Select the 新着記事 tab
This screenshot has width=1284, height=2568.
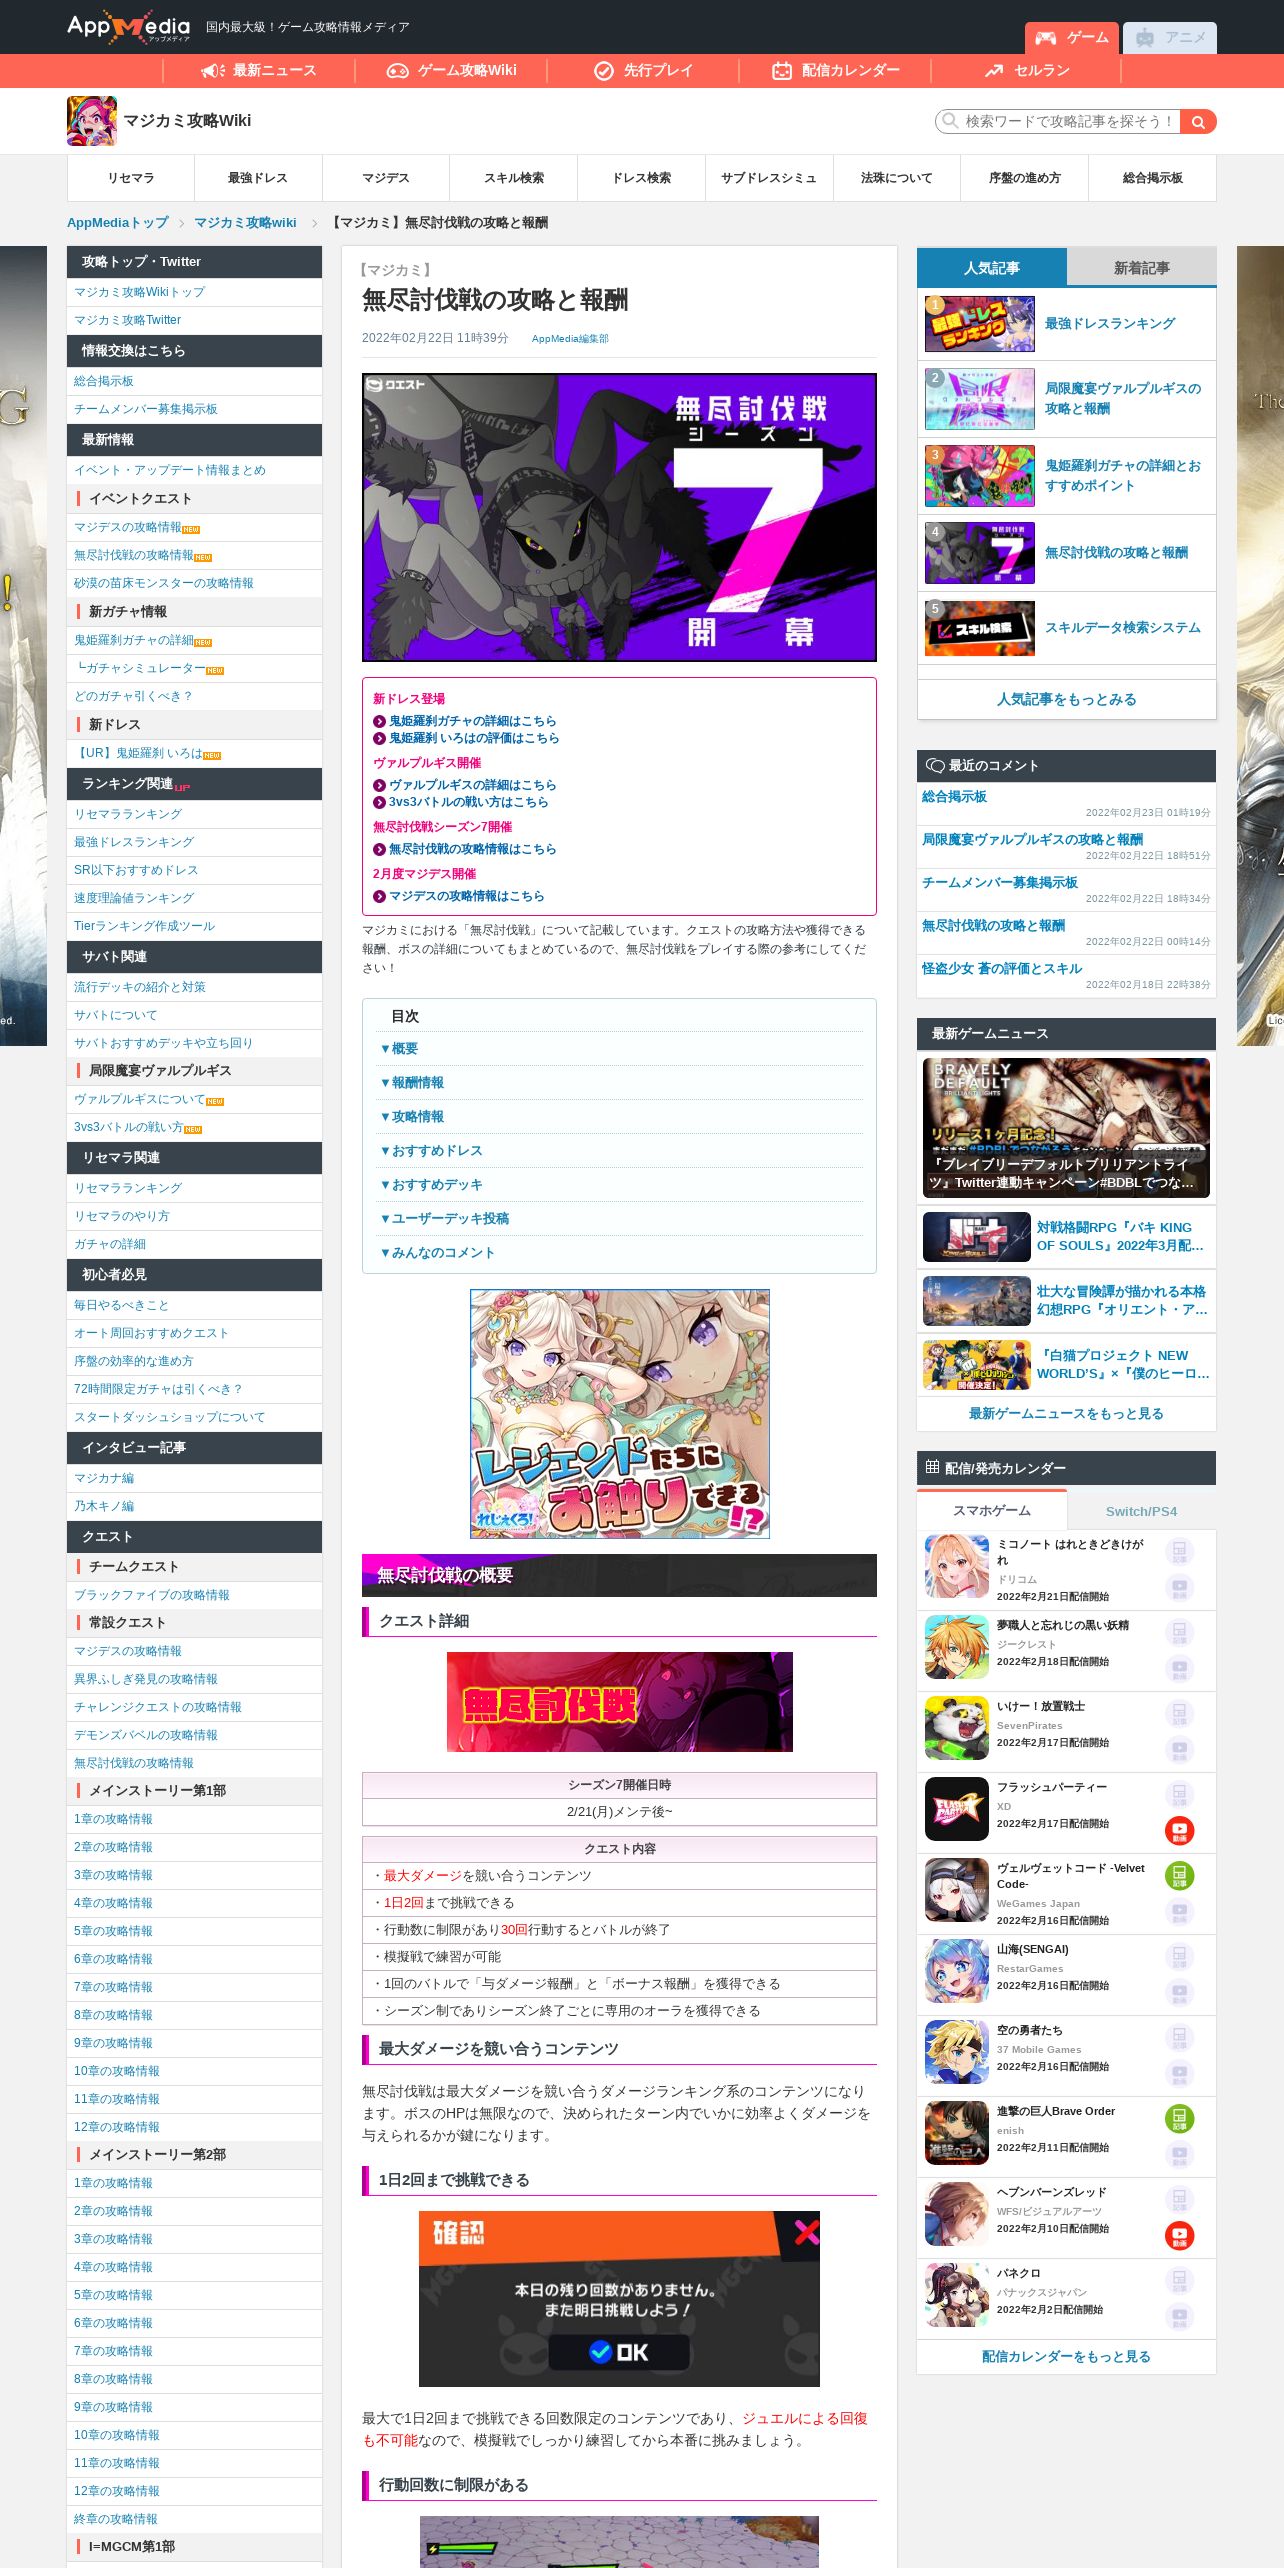(1142, 268)
